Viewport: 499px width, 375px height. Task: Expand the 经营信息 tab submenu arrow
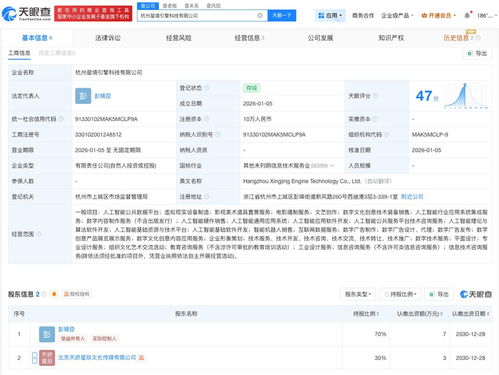coord(263,38)
